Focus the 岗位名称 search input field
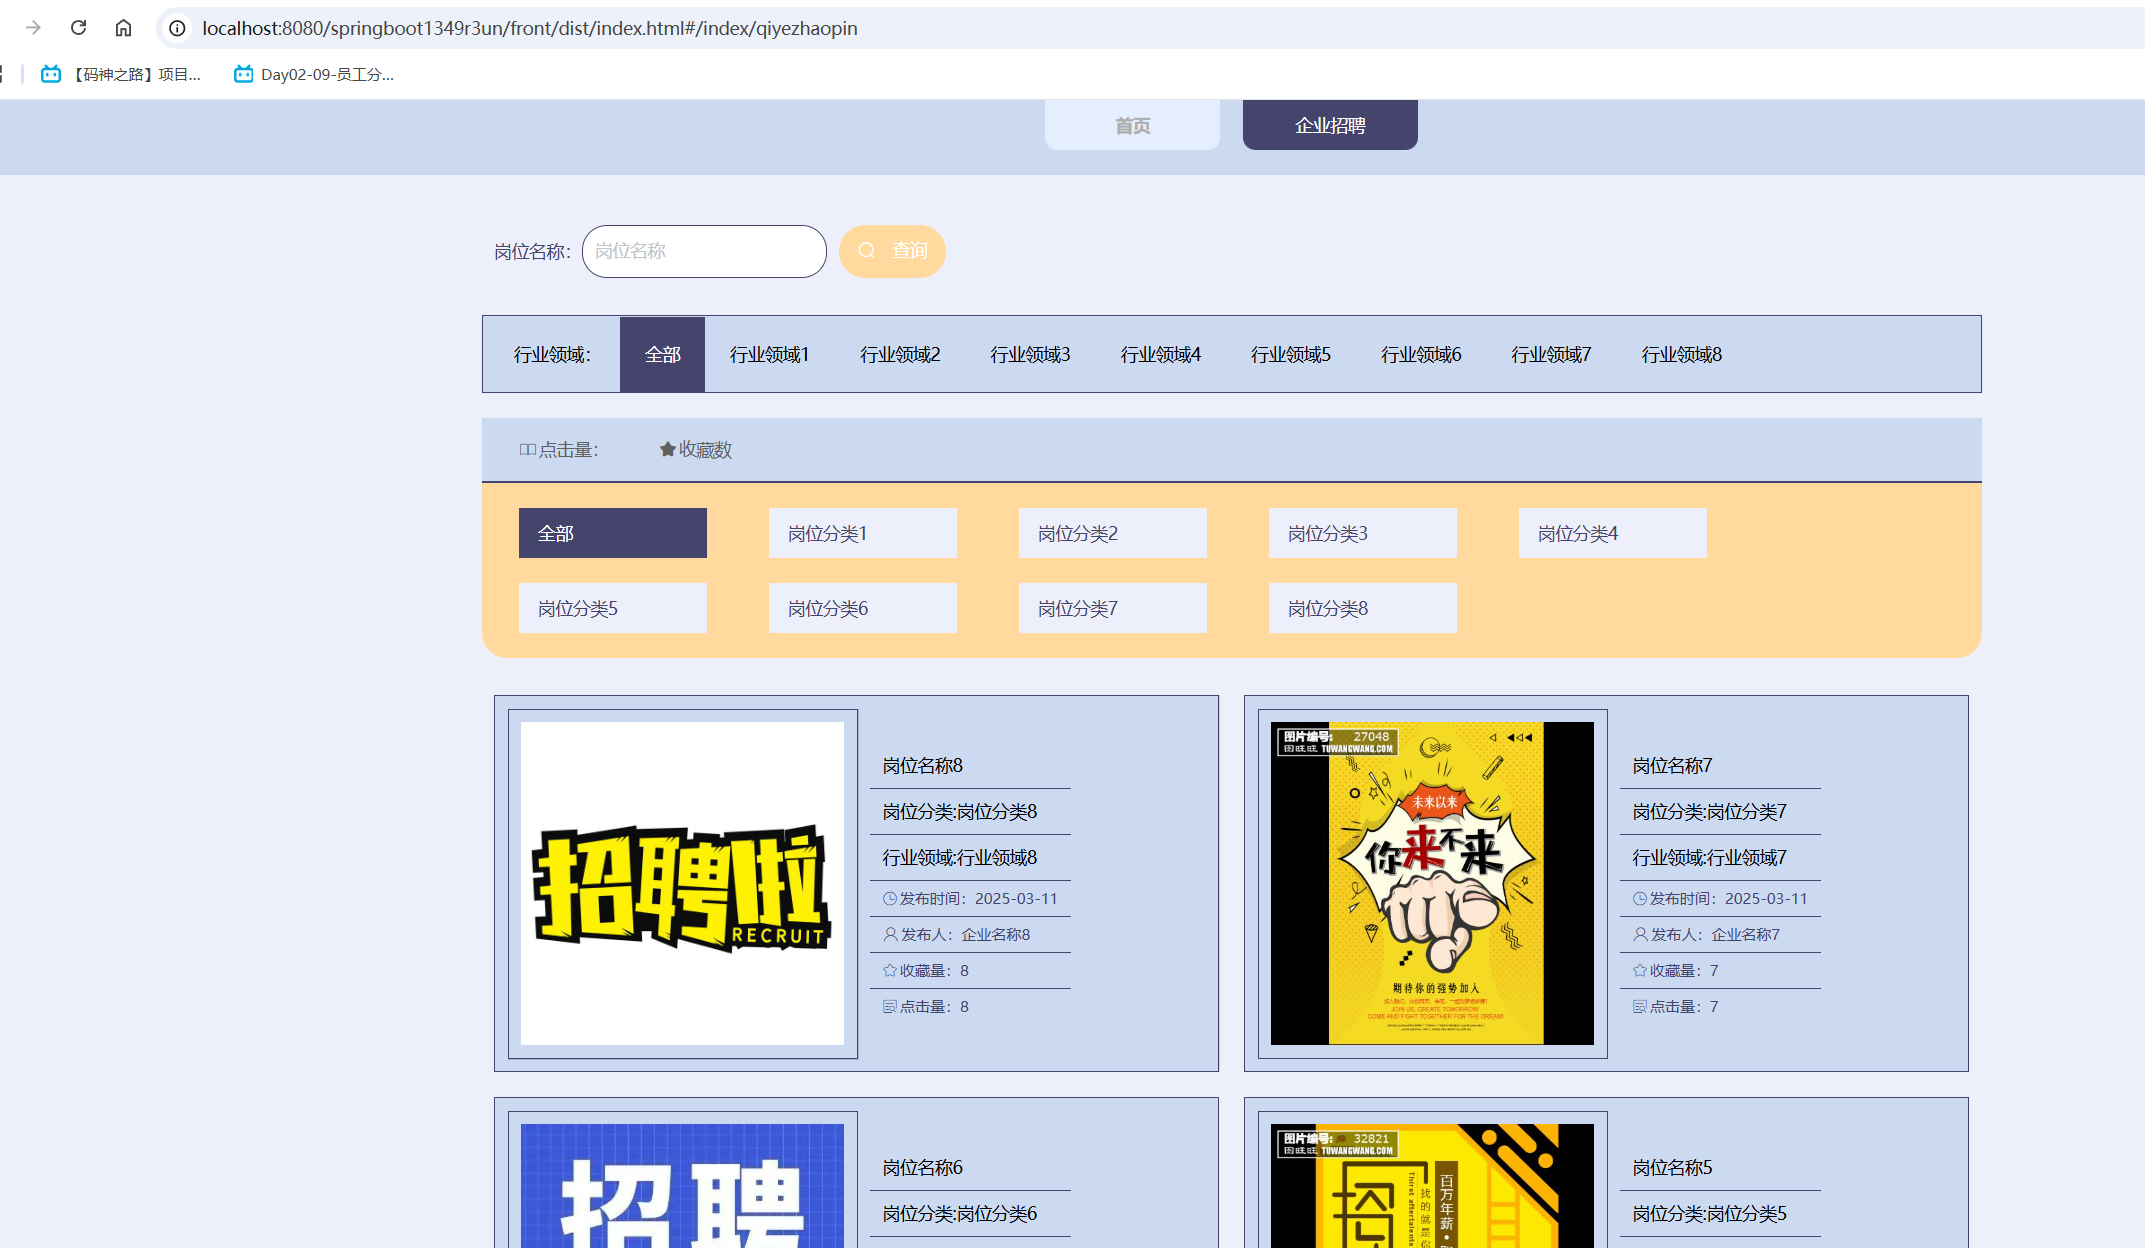 coord(704,251)
